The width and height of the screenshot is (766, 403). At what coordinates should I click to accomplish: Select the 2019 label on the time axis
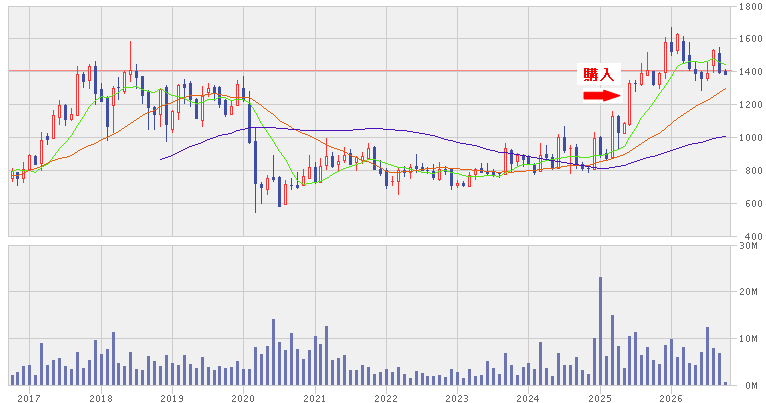click(x=172, y=398)
